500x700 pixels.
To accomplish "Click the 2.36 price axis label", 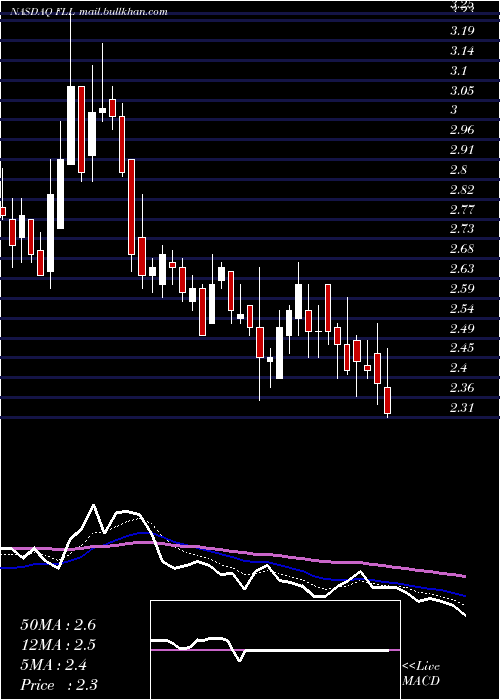I will coord(462,388).
